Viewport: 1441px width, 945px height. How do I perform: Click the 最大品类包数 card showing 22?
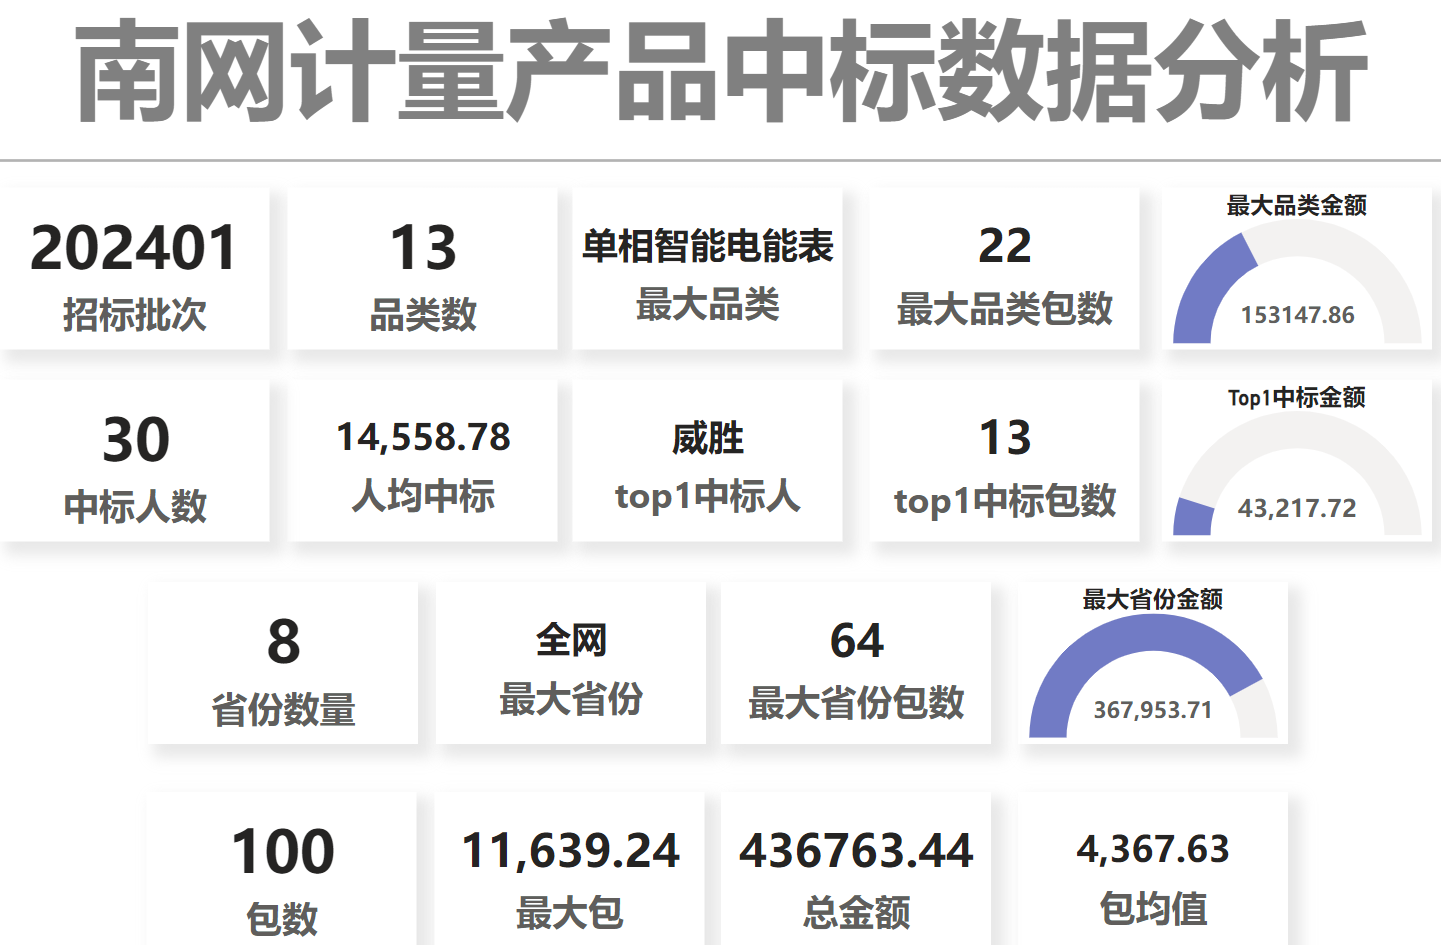[1004, 270]
